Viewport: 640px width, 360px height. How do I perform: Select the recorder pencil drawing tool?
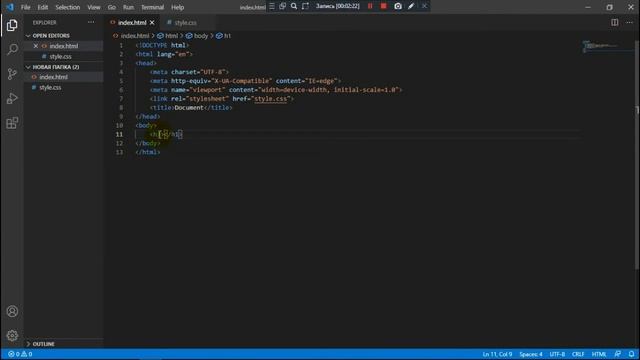click(411, 6)
